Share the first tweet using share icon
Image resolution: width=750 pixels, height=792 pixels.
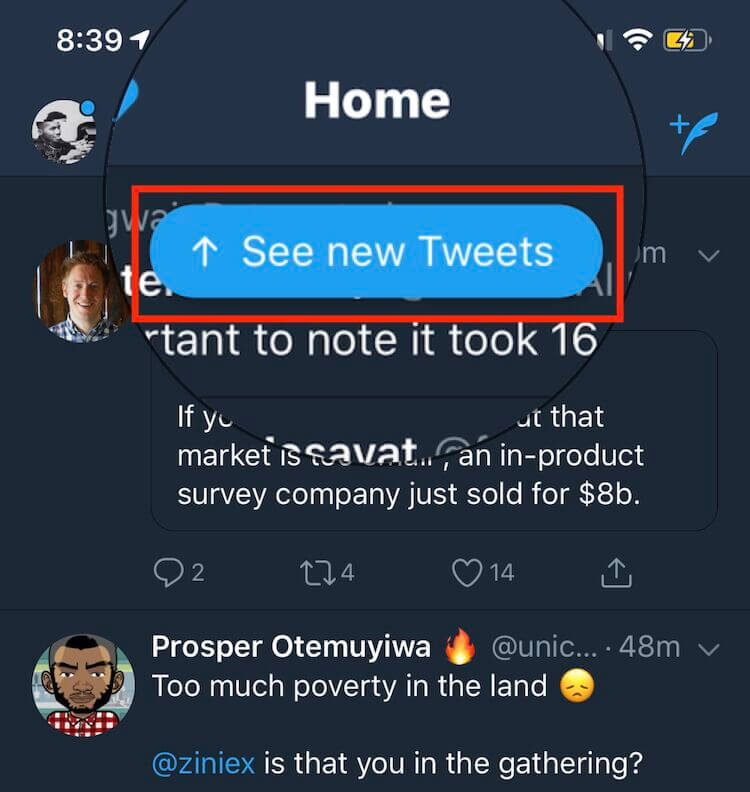(x=616, y=572)
